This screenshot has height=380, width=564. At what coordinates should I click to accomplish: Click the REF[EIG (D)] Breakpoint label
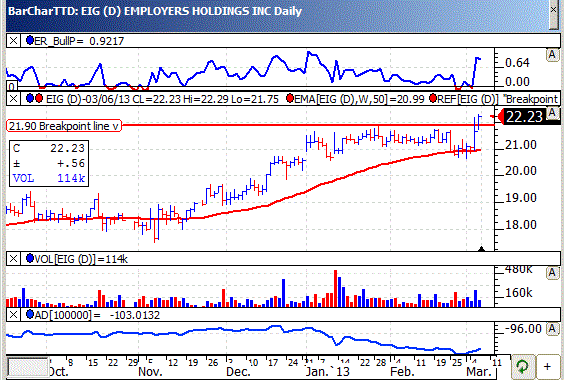(497, 99)
